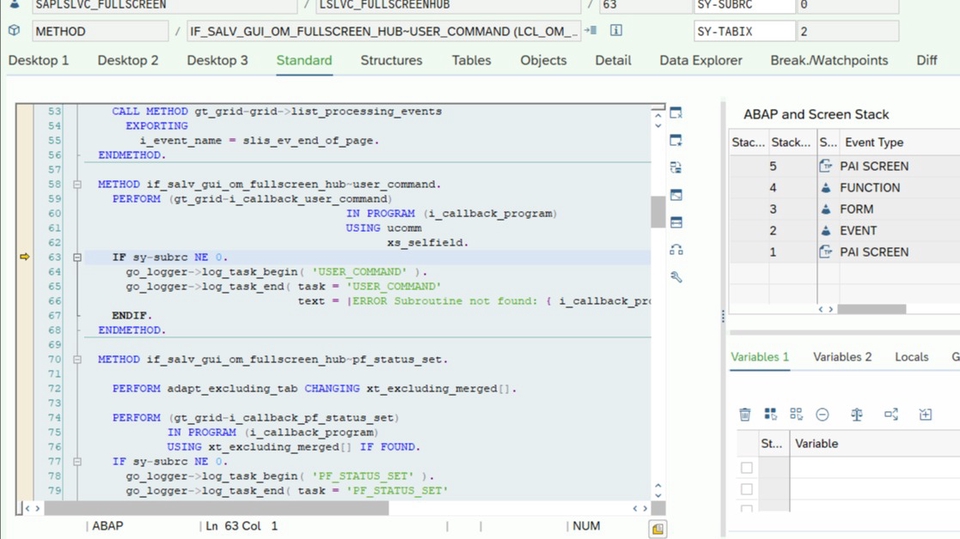This screenshot has height=539, width=960.
Task: Collapse the METHOD block at line 70
Action: pos(77,360)
